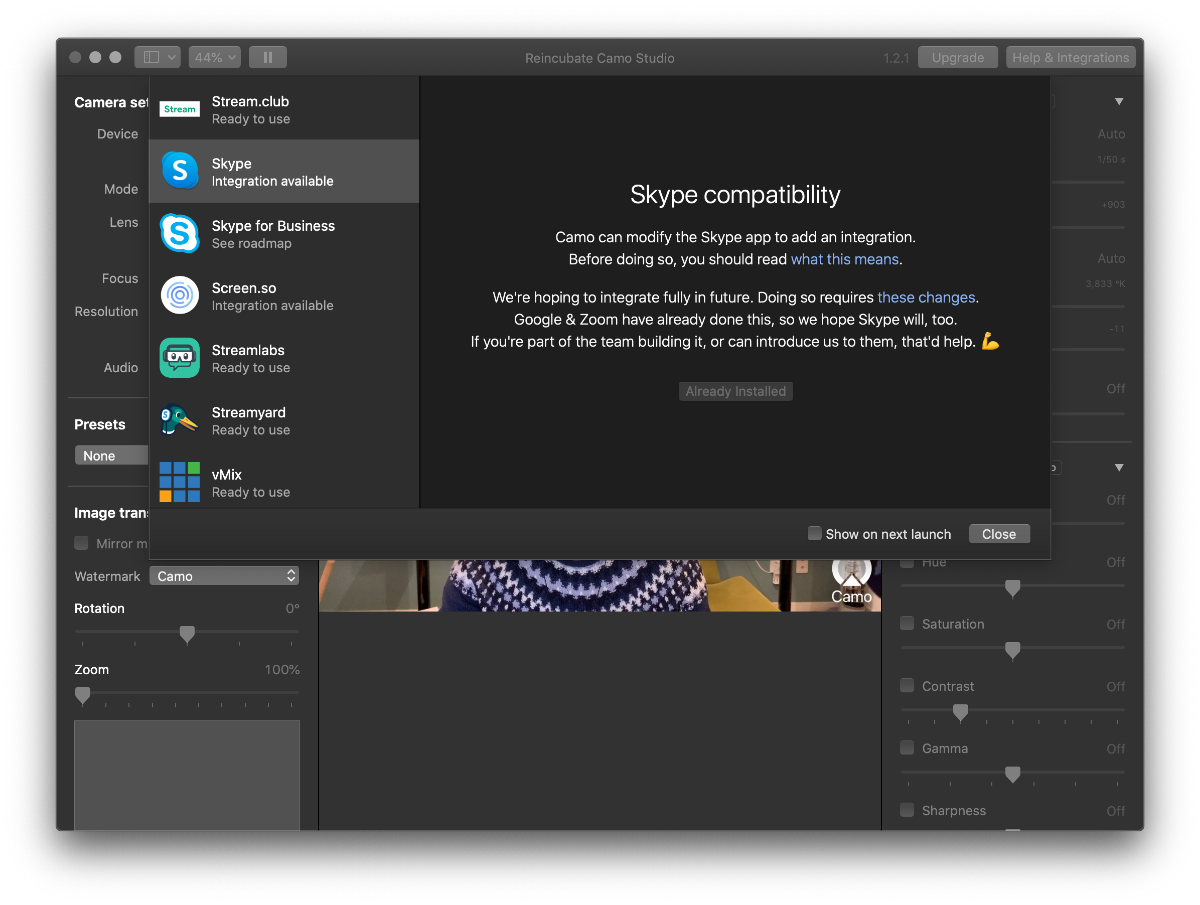This screenshot has height=905, width=1200.
Task: Open Help & Integrations
Action: coord(1071,57)
